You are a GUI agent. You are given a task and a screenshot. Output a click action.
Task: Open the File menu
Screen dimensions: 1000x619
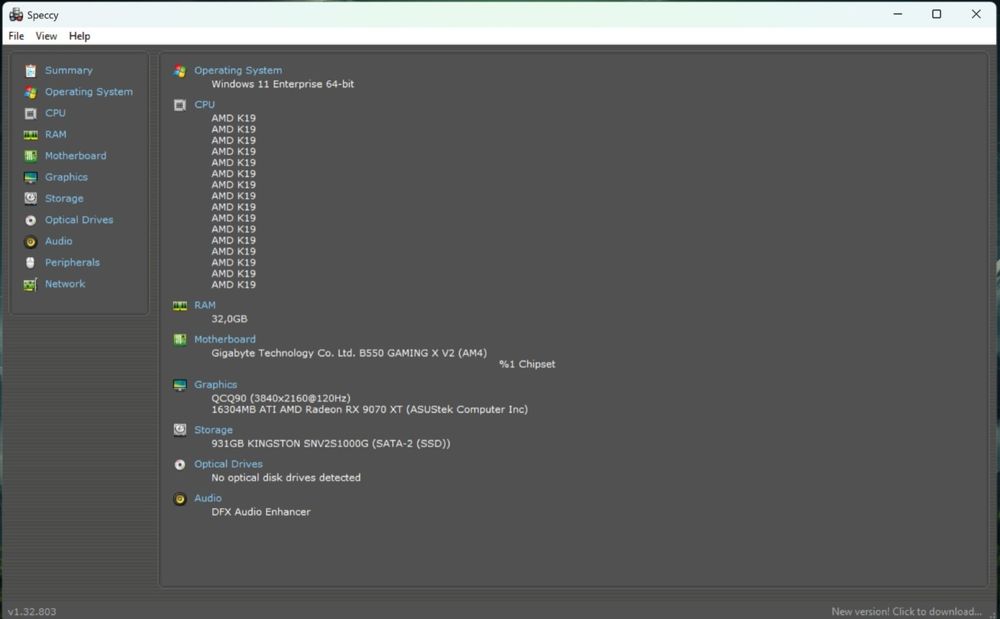pyautogui.click(x=16, y=36)
